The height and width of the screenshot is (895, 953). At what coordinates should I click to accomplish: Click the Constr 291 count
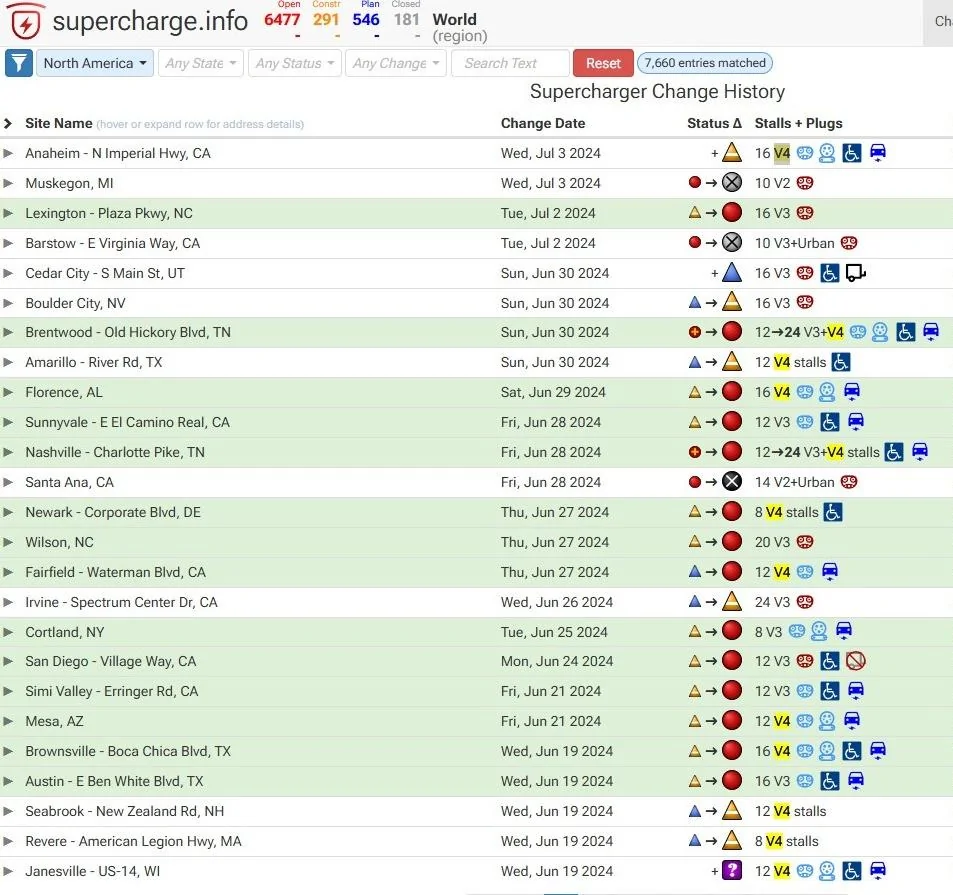(x=326, y=19)
